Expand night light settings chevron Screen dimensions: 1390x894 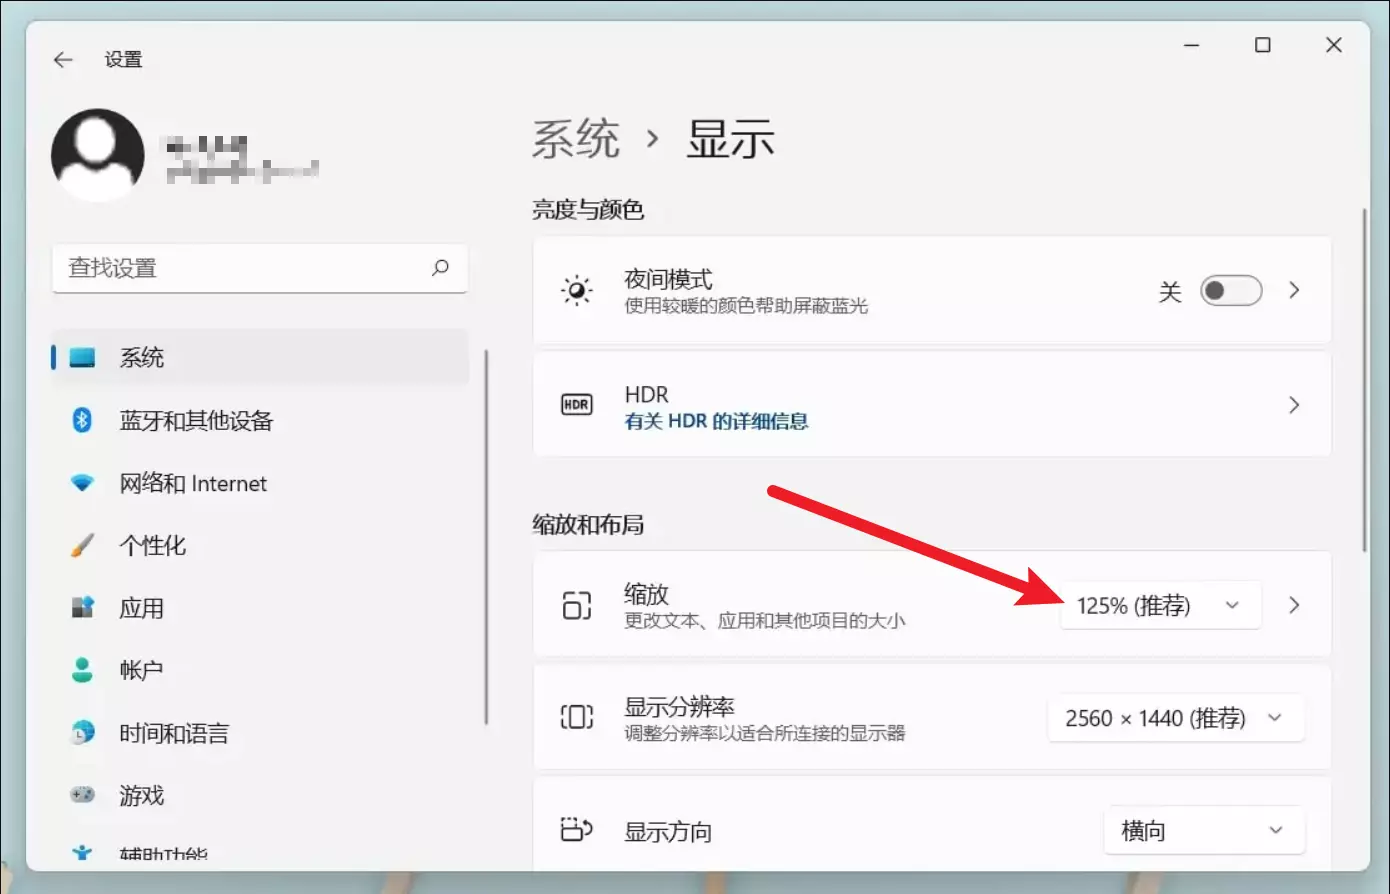click(1294, 290)
